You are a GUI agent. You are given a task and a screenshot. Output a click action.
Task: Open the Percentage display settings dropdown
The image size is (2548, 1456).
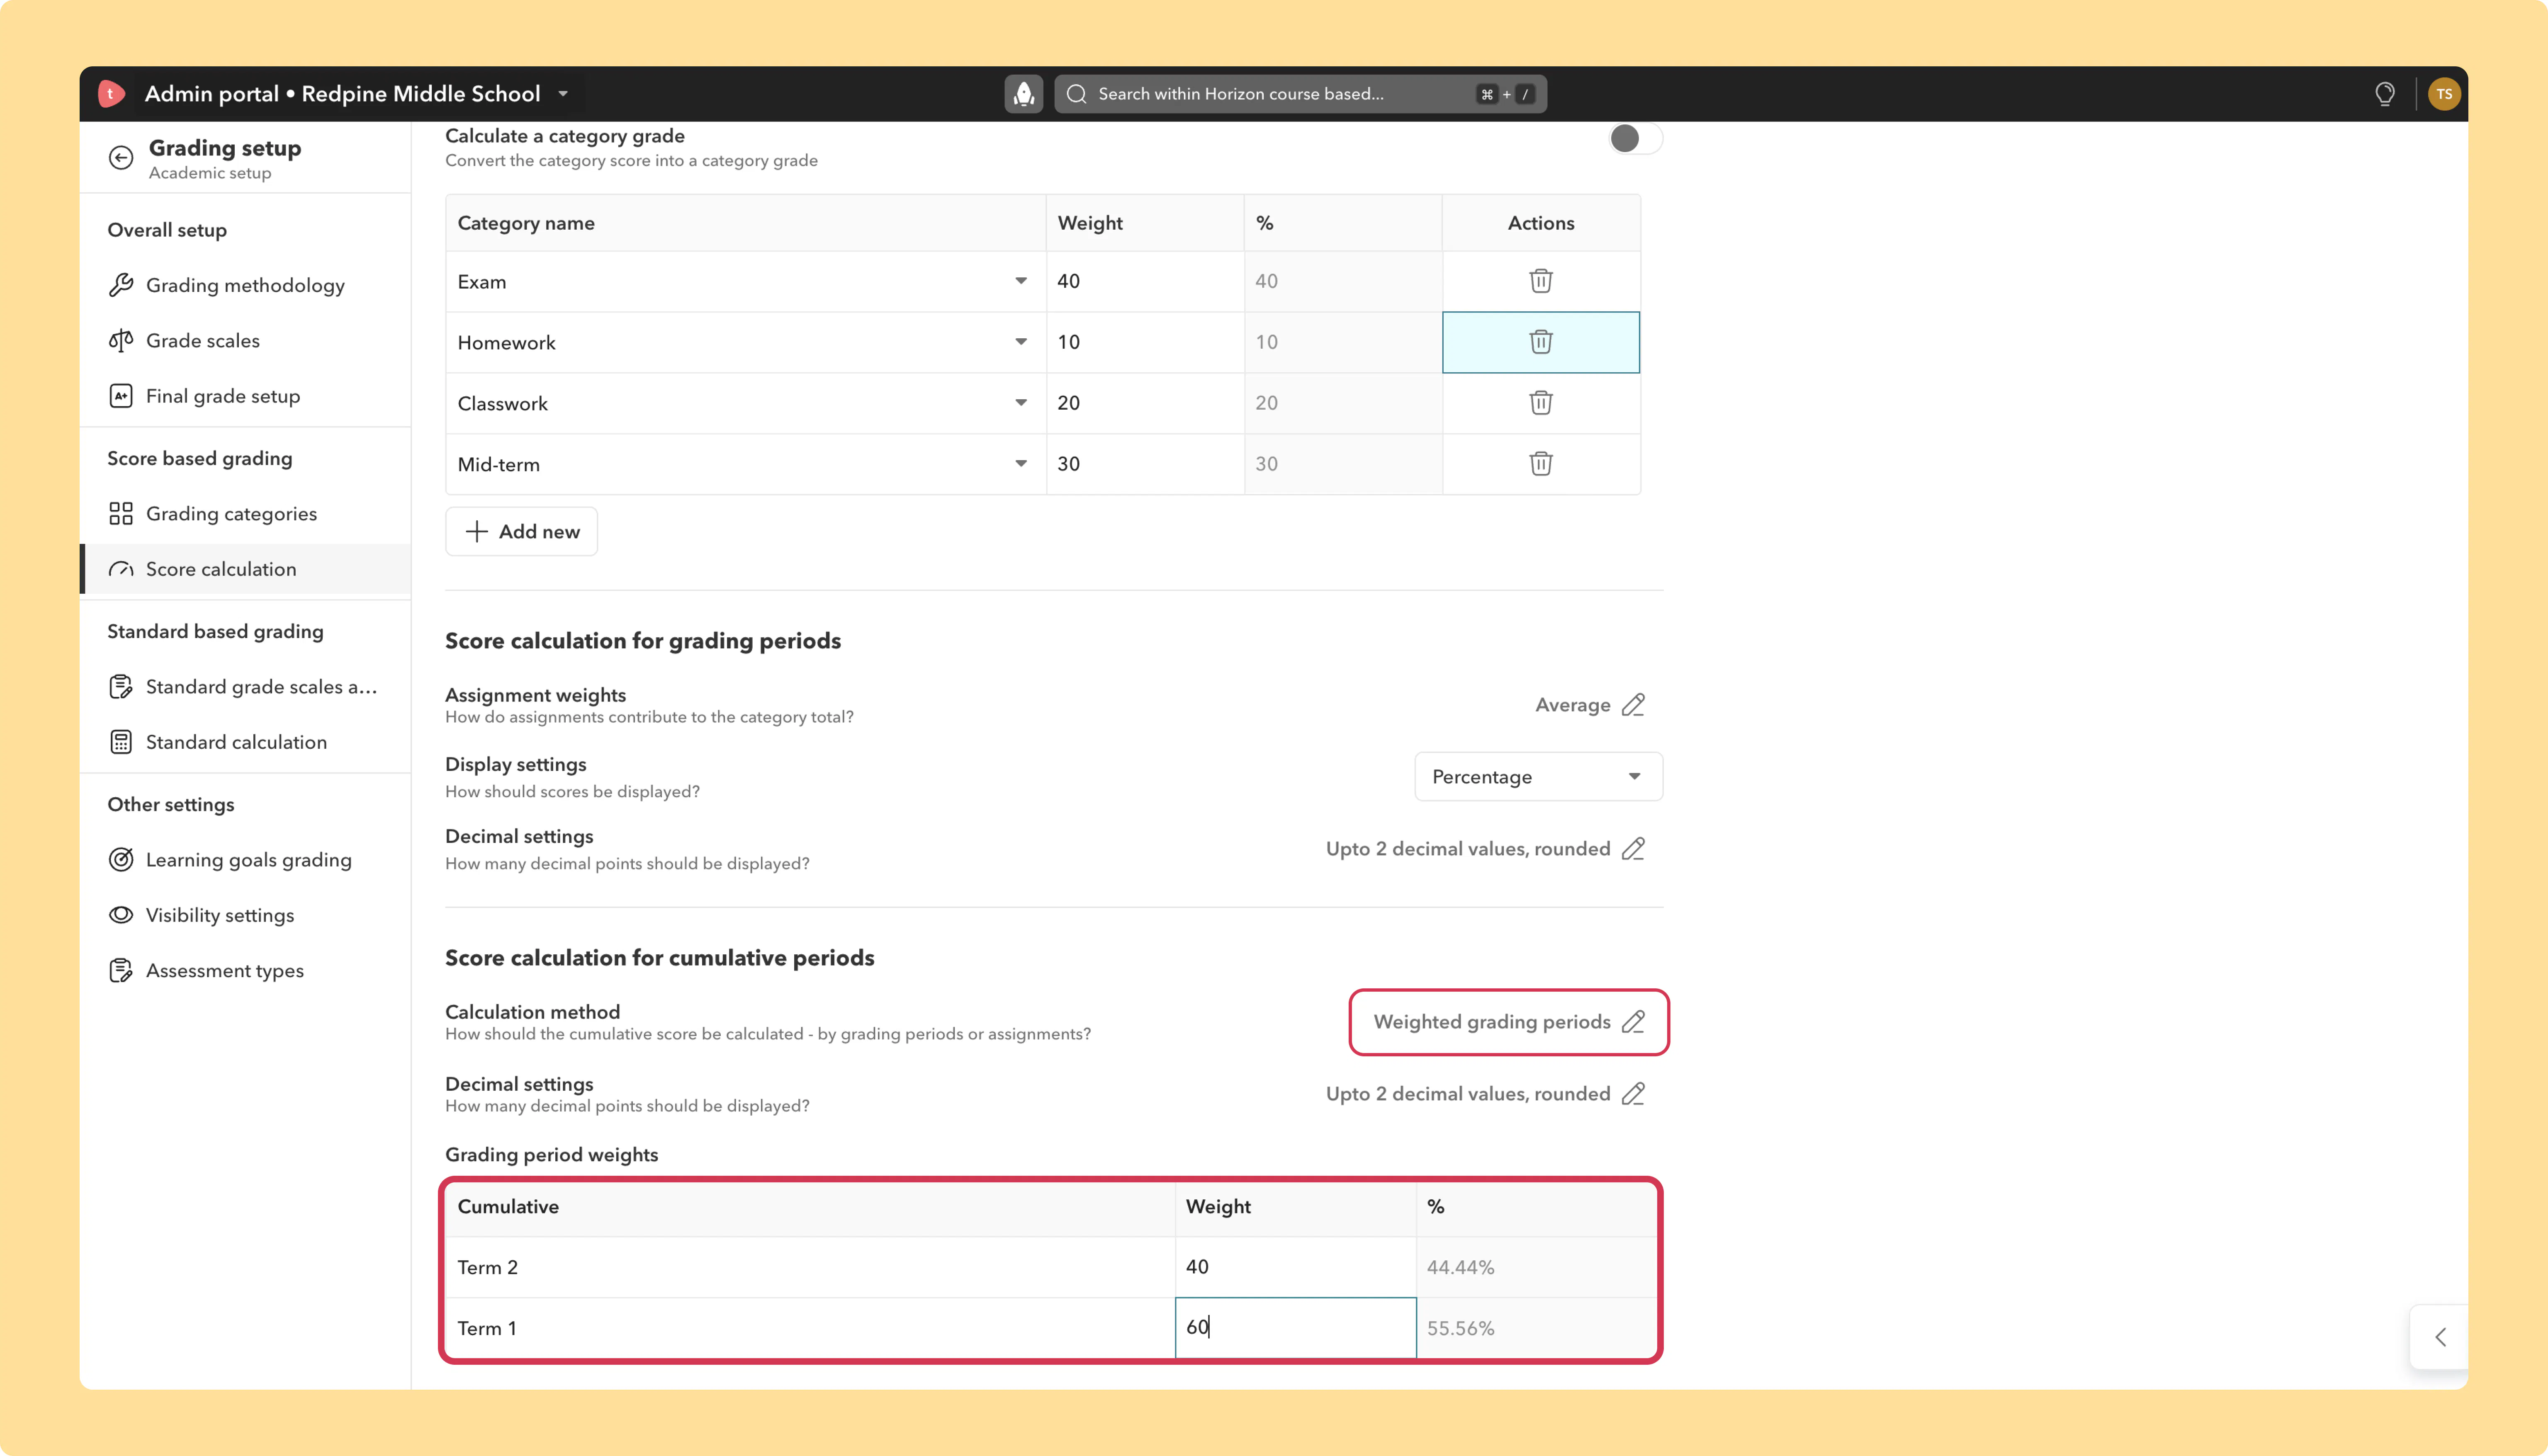click(1538, 777)
